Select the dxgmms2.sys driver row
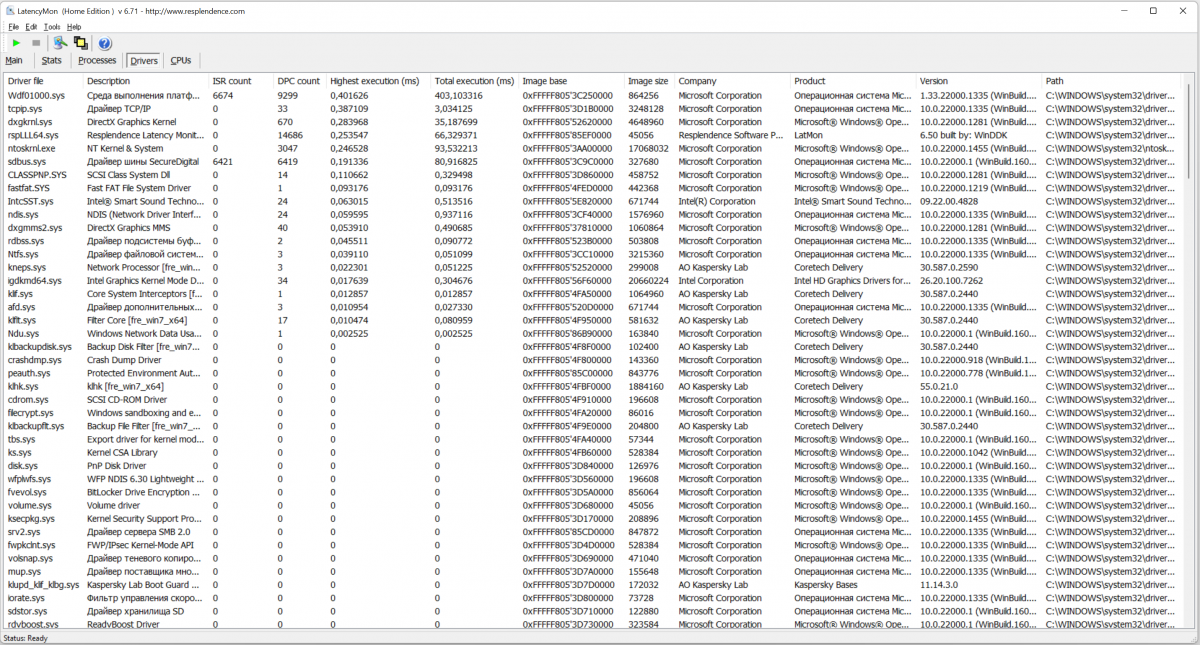The height and width of the screenshot is (645, 1200). coord(593,228)
